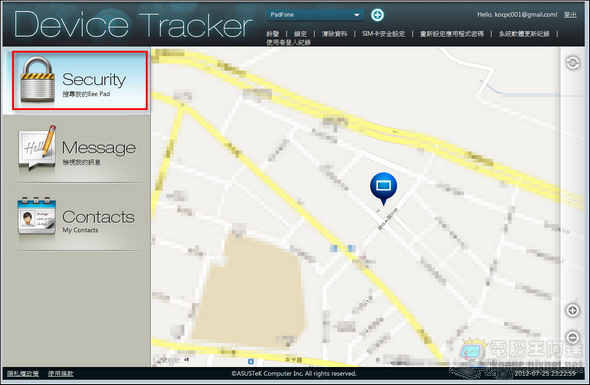Open the 隱私權政策 privacy link

pos(23,373)
